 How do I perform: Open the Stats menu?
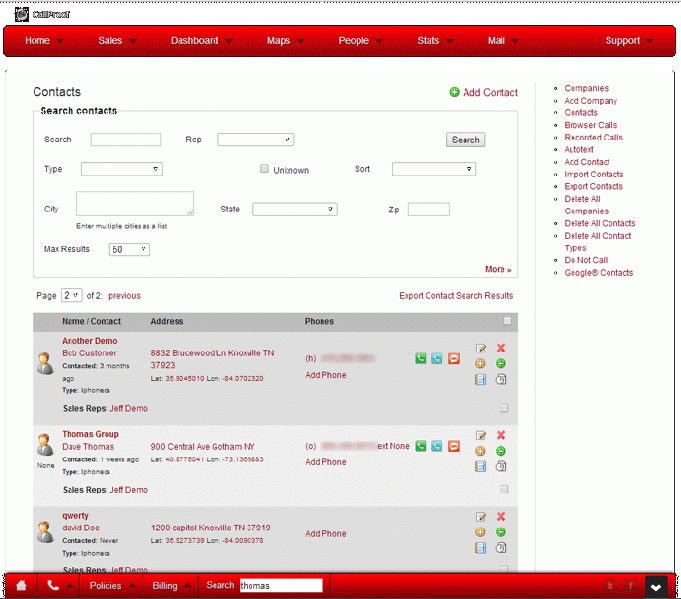[435, 40]
